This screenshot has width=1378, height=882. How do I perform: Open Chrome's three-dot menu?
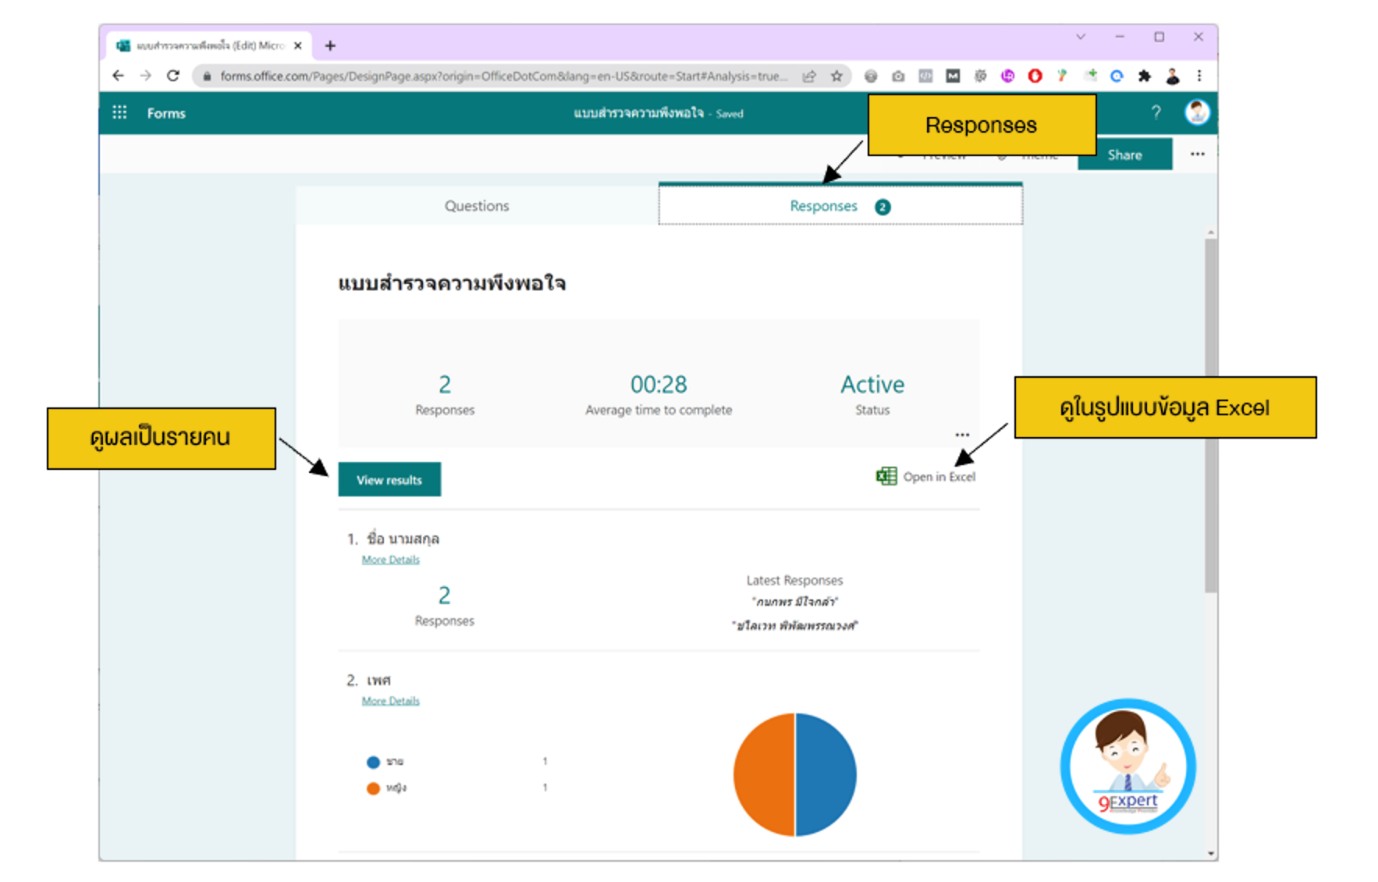[1199, 76]
